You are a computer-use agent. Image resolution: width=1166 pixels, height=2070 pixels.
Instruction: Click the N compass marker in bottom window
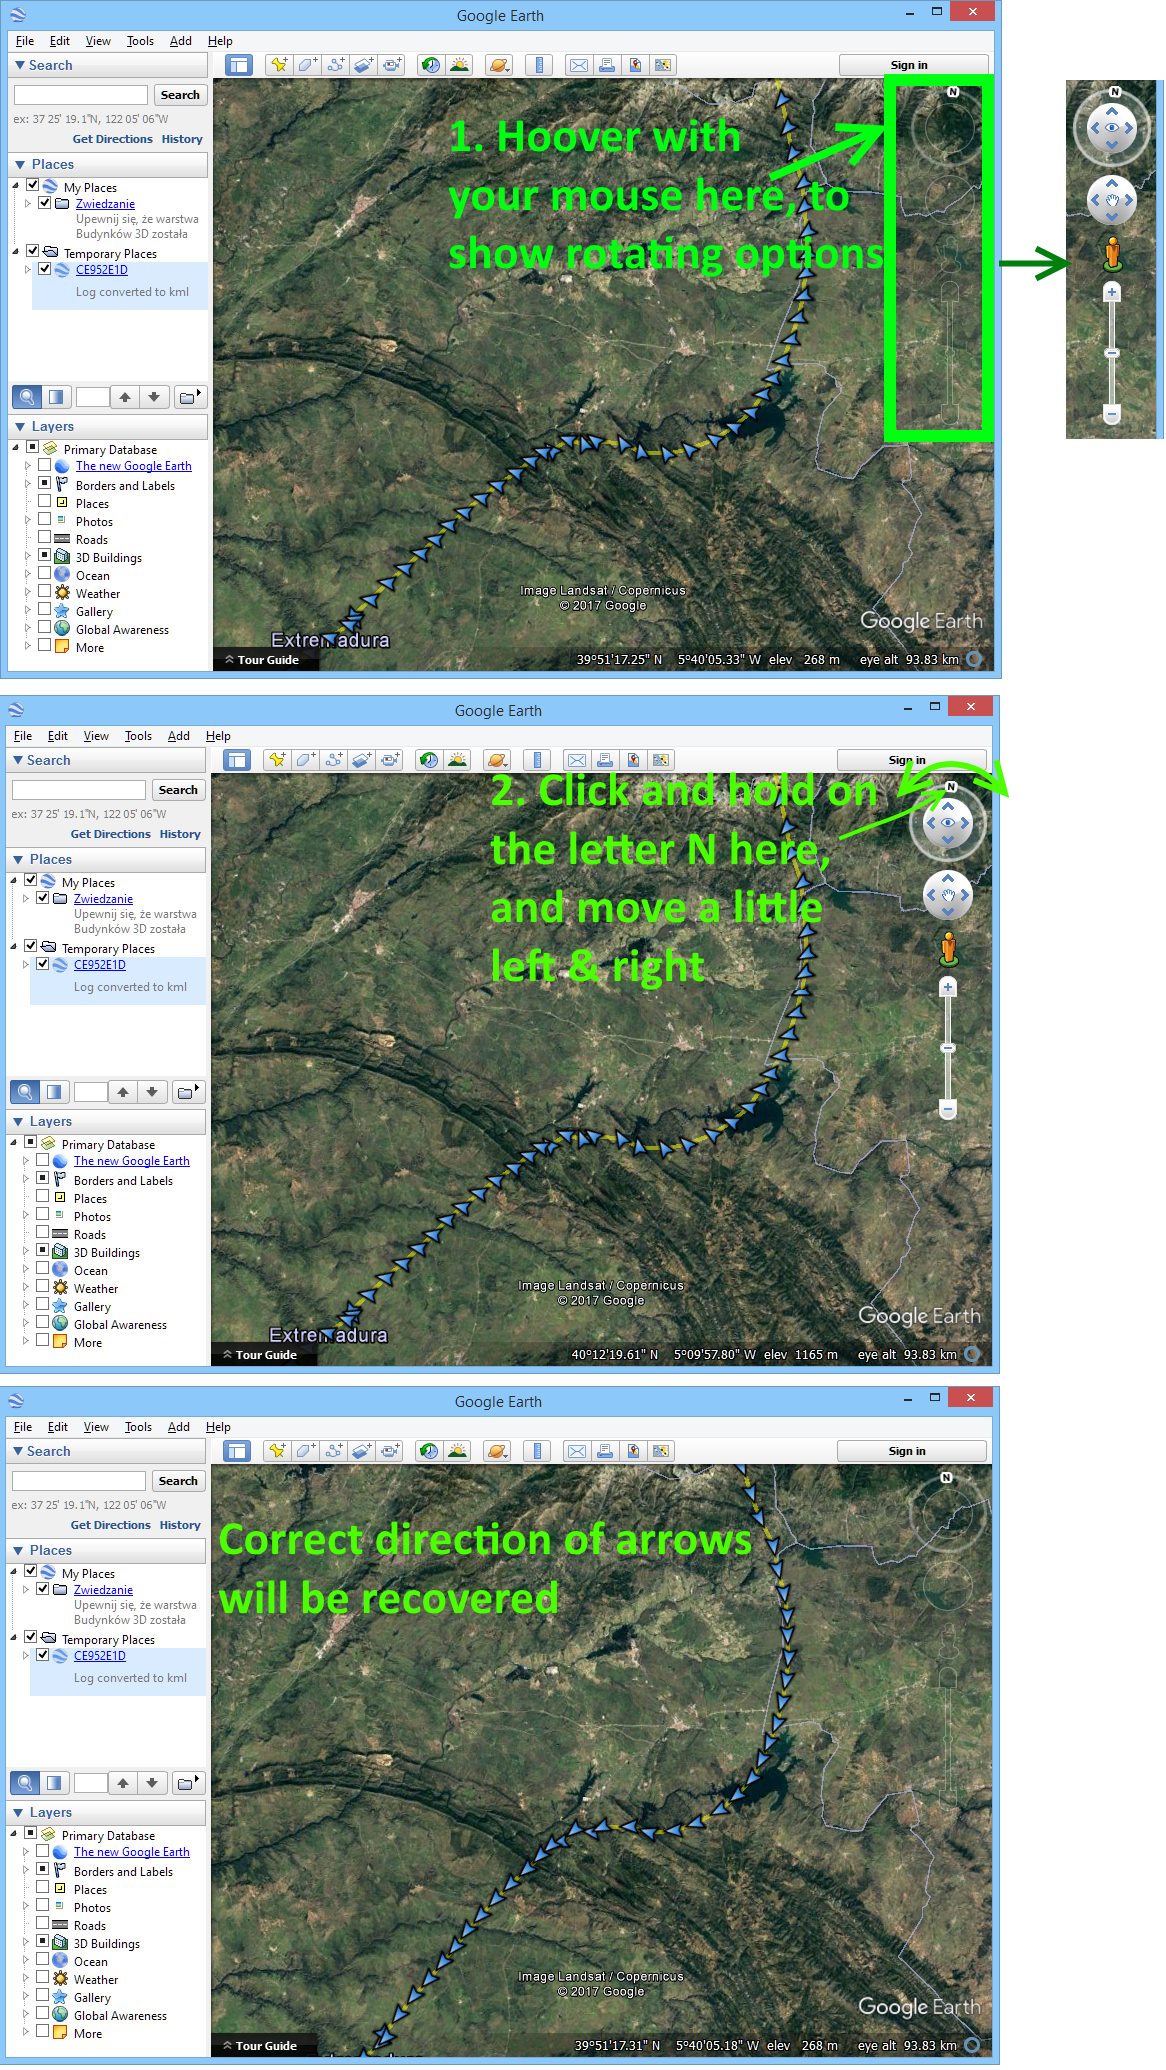click(946, 1477)
